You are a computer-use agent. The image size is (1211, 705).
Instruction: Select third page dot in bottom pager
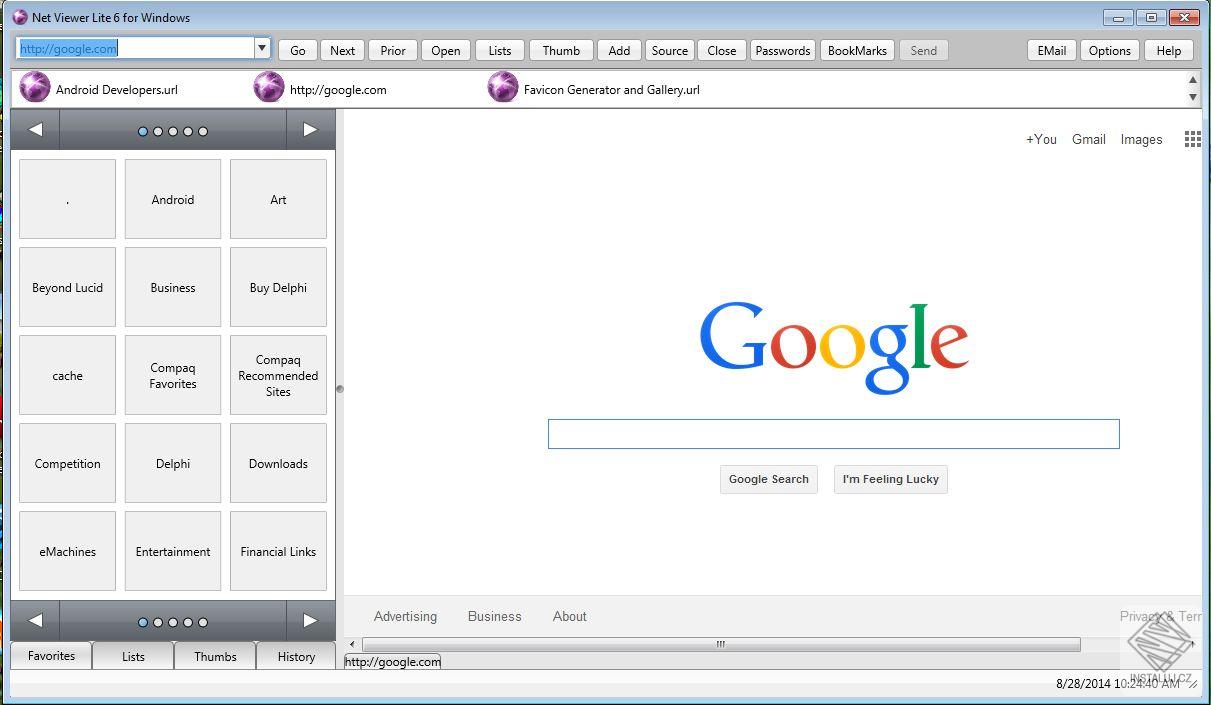click(173, 622)
